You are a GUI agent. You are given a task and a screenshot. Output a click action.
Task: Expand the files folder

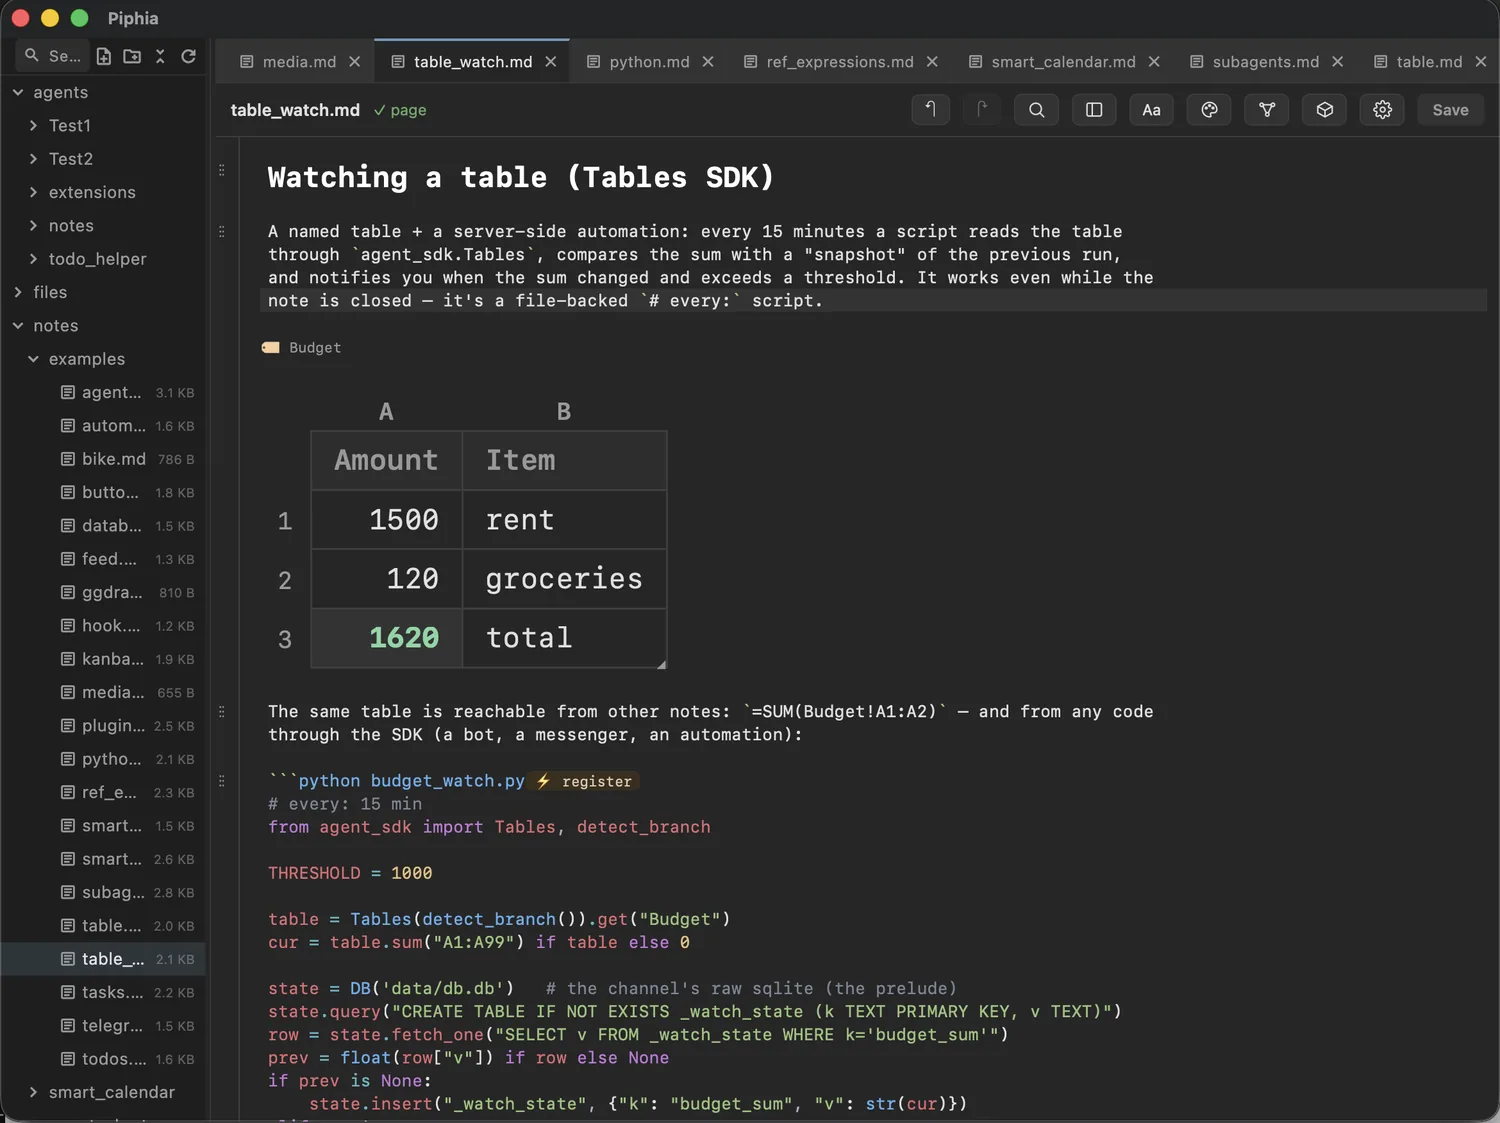click(x=18, y=292)
